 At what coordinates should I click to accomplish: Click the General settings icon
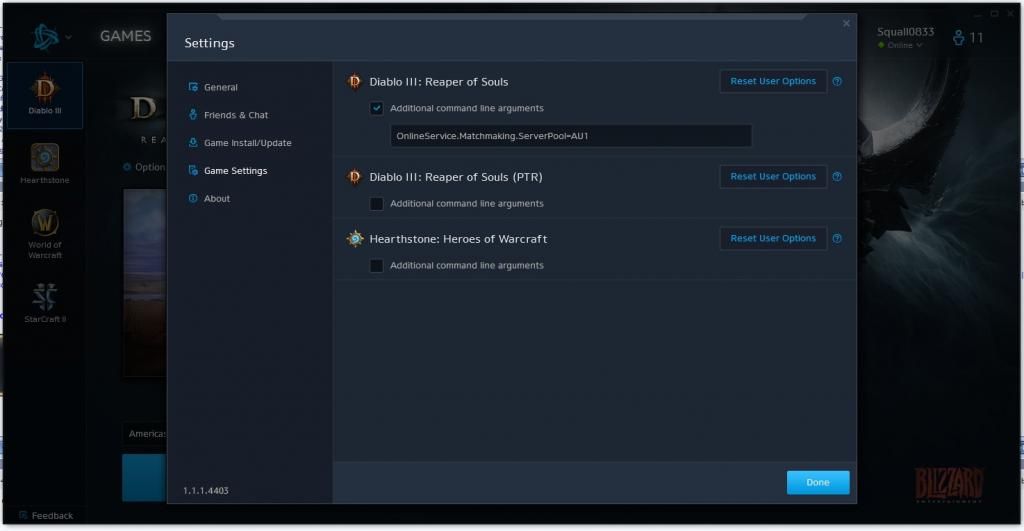[193, 87]
